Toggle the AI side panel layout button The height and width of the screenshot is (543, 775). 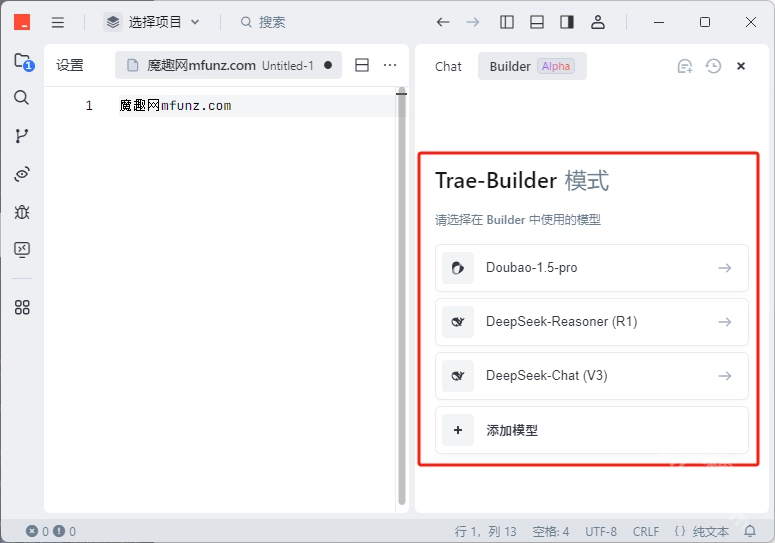(567, 22)
